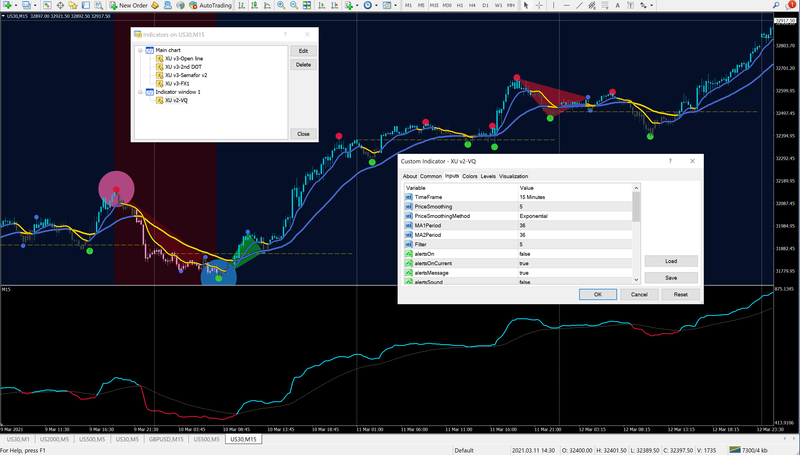Toggle the AutoTrading button

pyautogui.click(x=212, y=6)
